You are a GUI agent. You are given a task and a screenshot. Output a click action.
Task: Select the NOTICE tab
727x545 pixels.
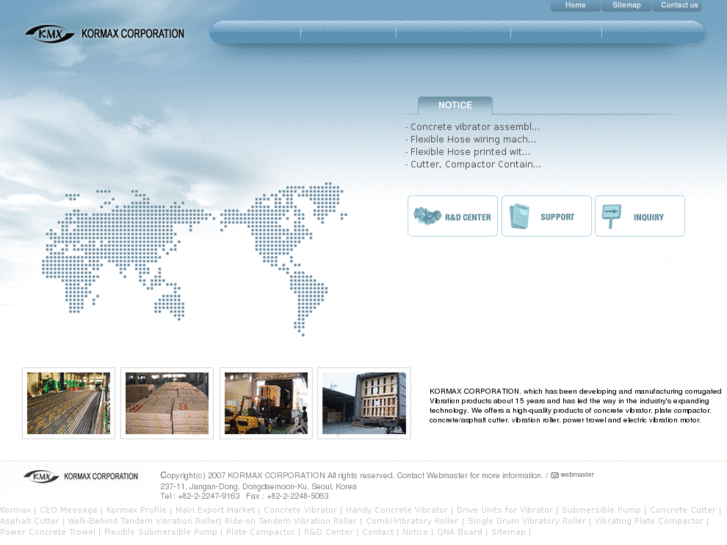(x=455, y=105)
